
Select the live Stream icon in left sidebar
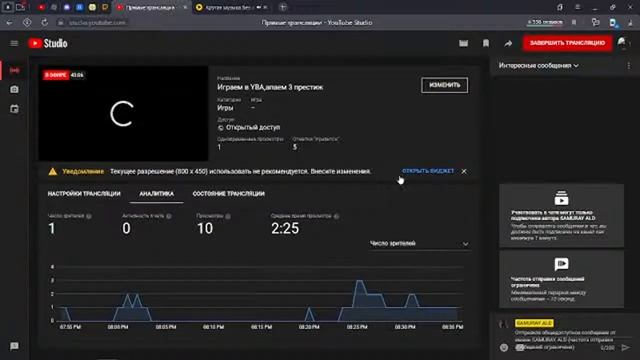click(14, 71)
